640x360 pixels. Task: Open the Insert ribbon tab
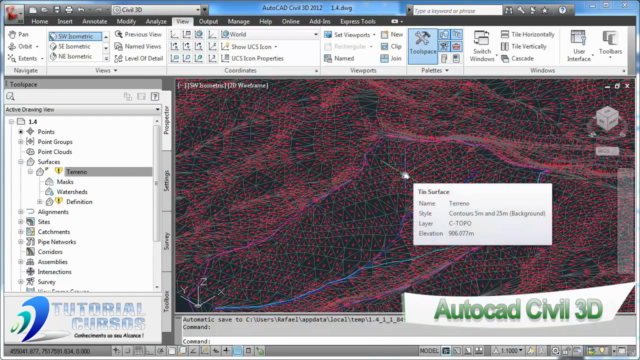(x=65, y=21)
